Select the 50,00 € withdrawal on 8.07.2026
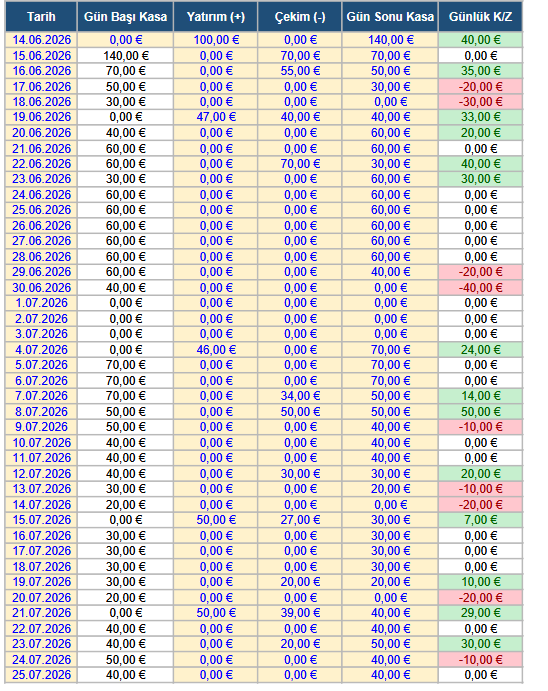 click(x=300, y=412)
